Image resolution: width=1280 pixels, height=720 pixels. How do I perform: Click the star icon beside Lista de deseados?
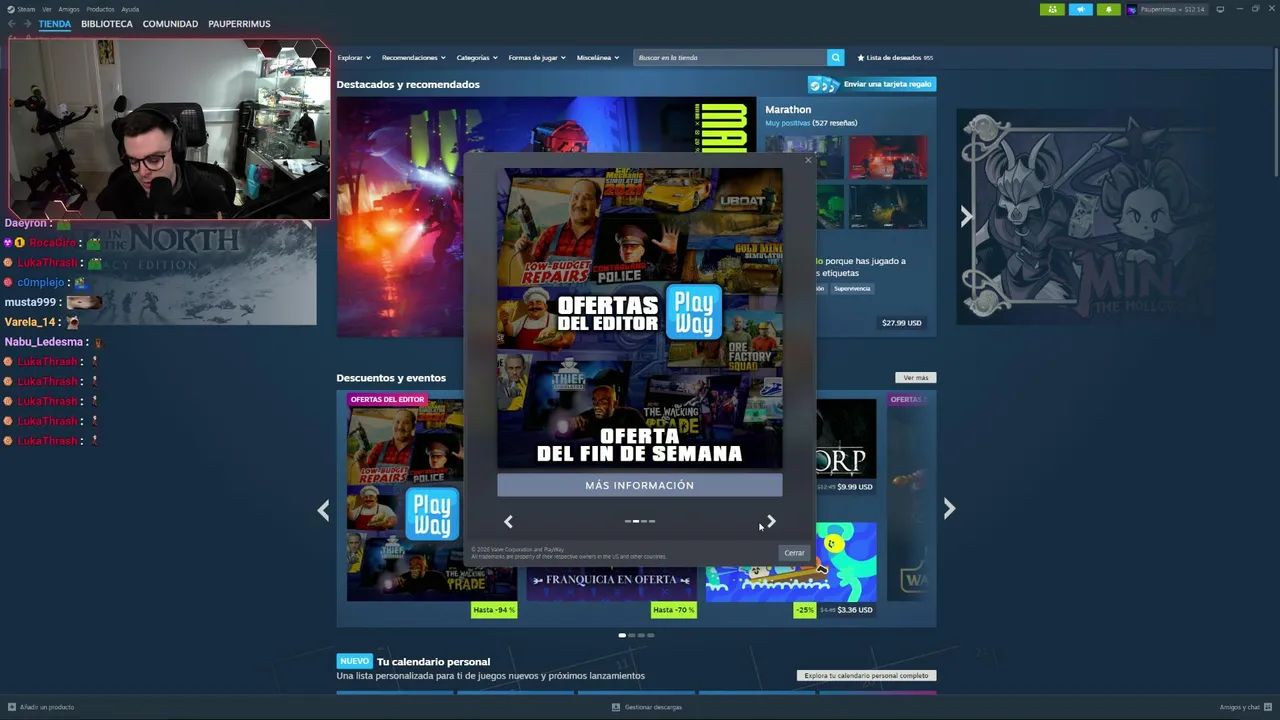click(861, 58)
